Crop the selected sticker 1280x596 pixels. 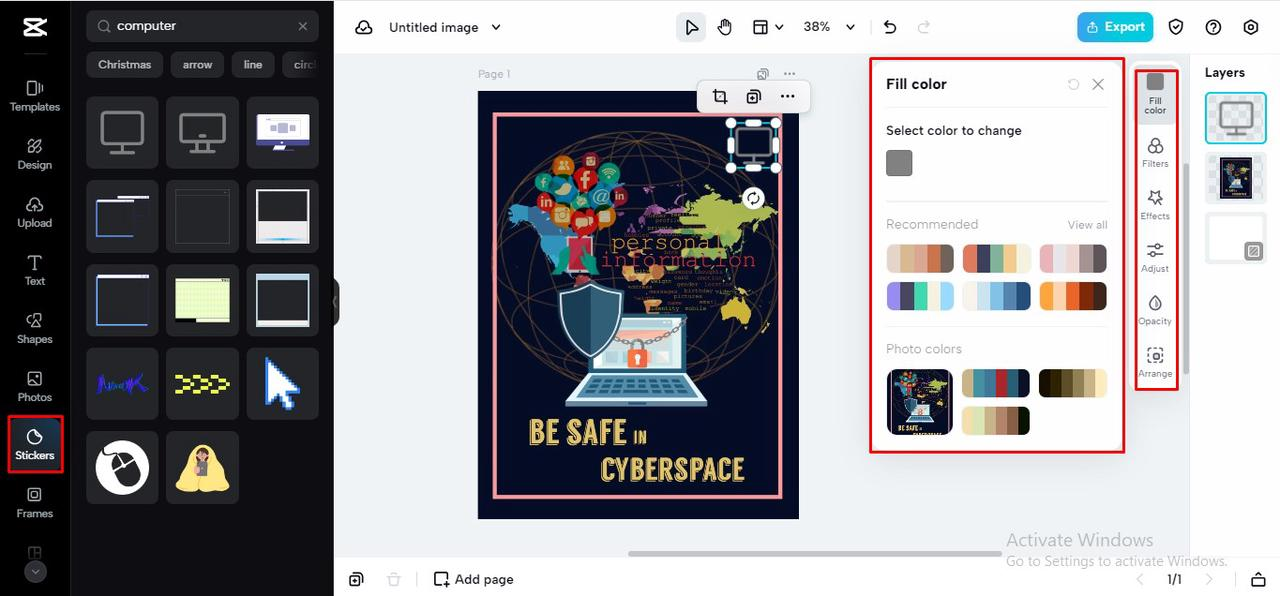(x=720, y=96)
